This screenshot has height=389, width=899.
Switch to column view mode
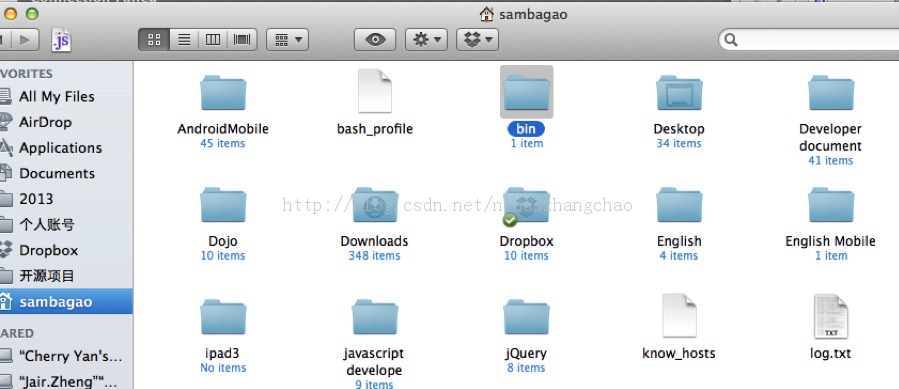coord(213,40)
